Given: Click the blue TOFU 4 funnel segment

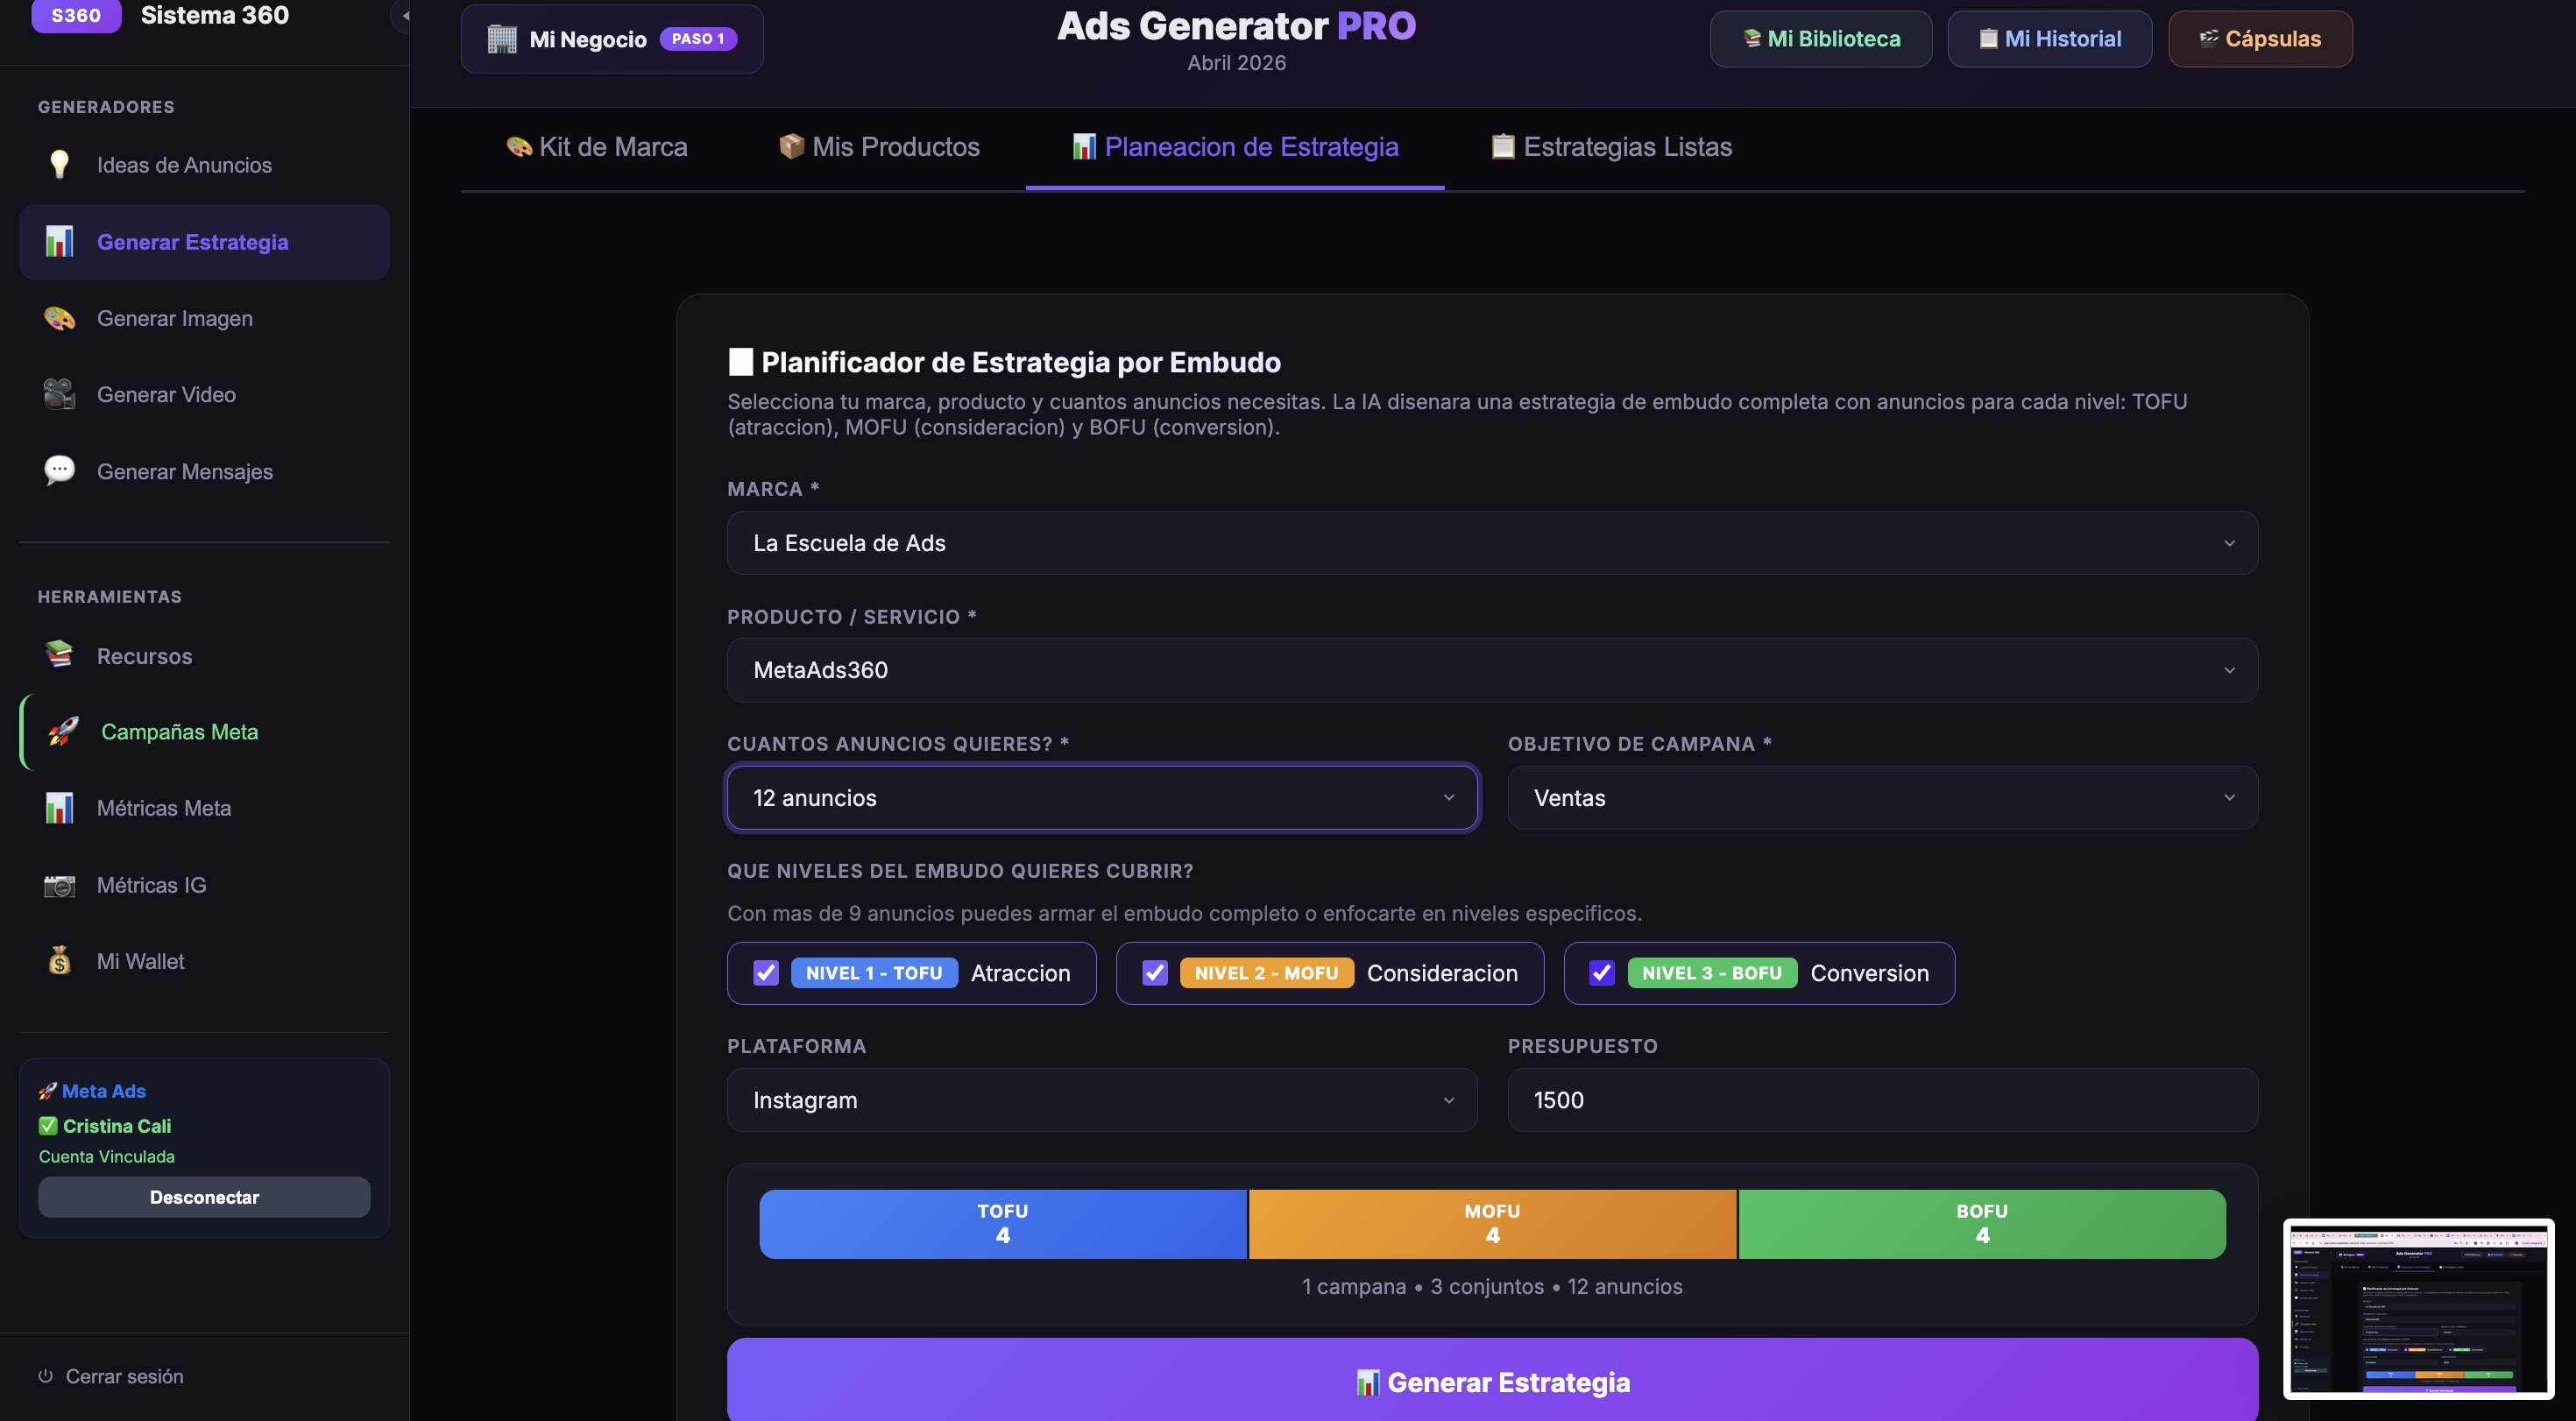Looking at the screenshot, I should click(x=1003, y=1224).
